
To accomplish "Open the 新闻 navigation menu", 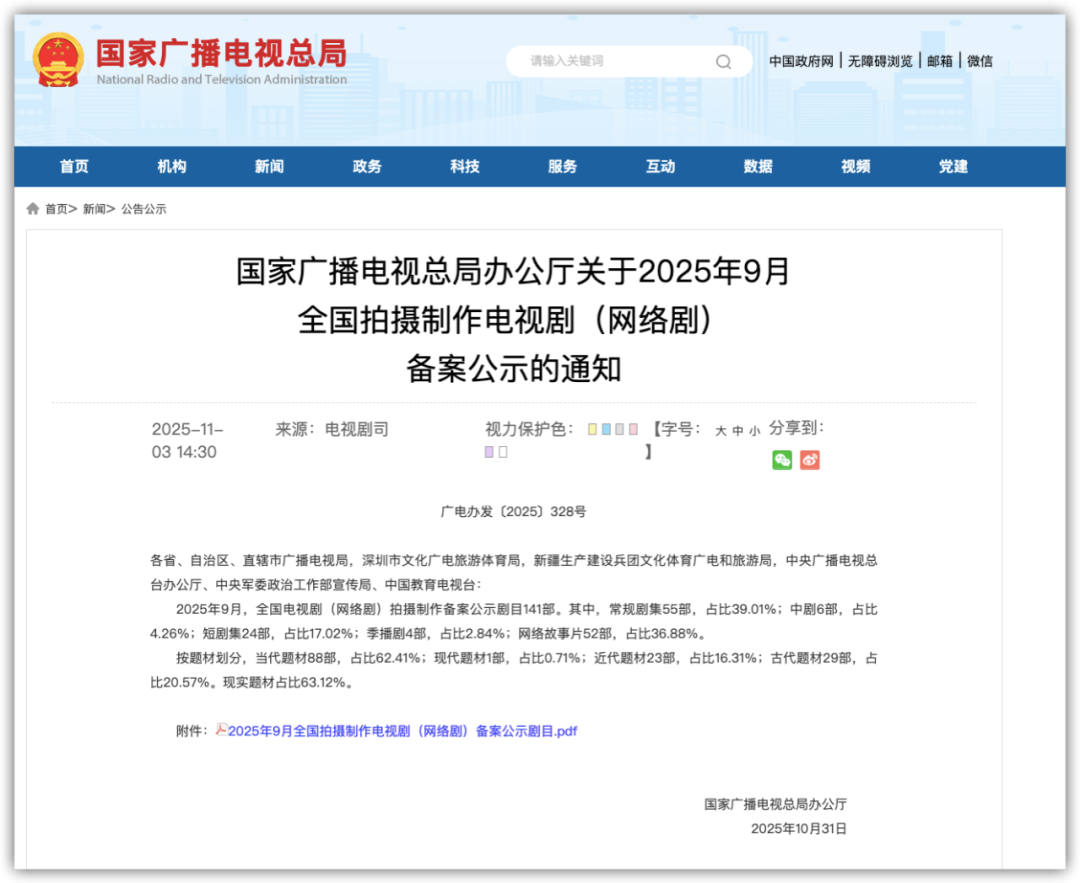I will (x=268, y=167).
